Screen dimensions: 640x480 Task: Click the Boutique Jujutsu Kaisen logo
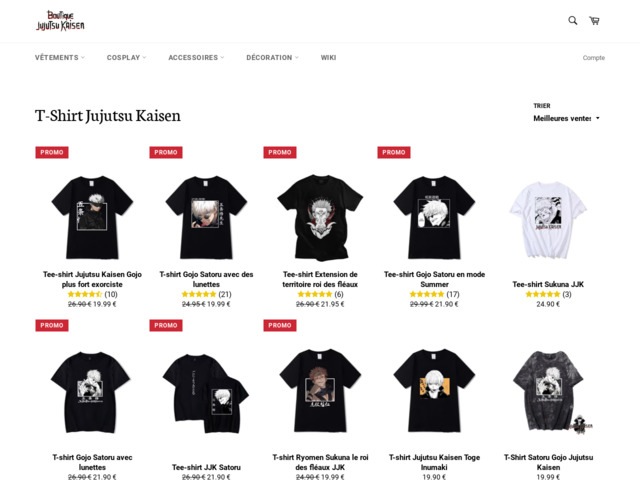[60, 21]
